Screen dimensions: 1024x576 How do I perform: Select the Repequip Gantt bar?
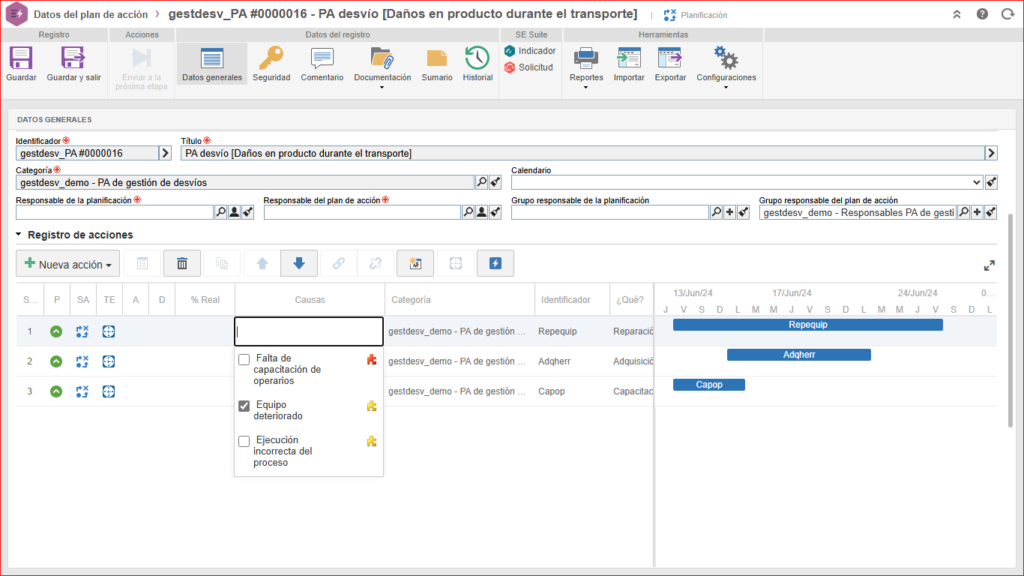808,325
